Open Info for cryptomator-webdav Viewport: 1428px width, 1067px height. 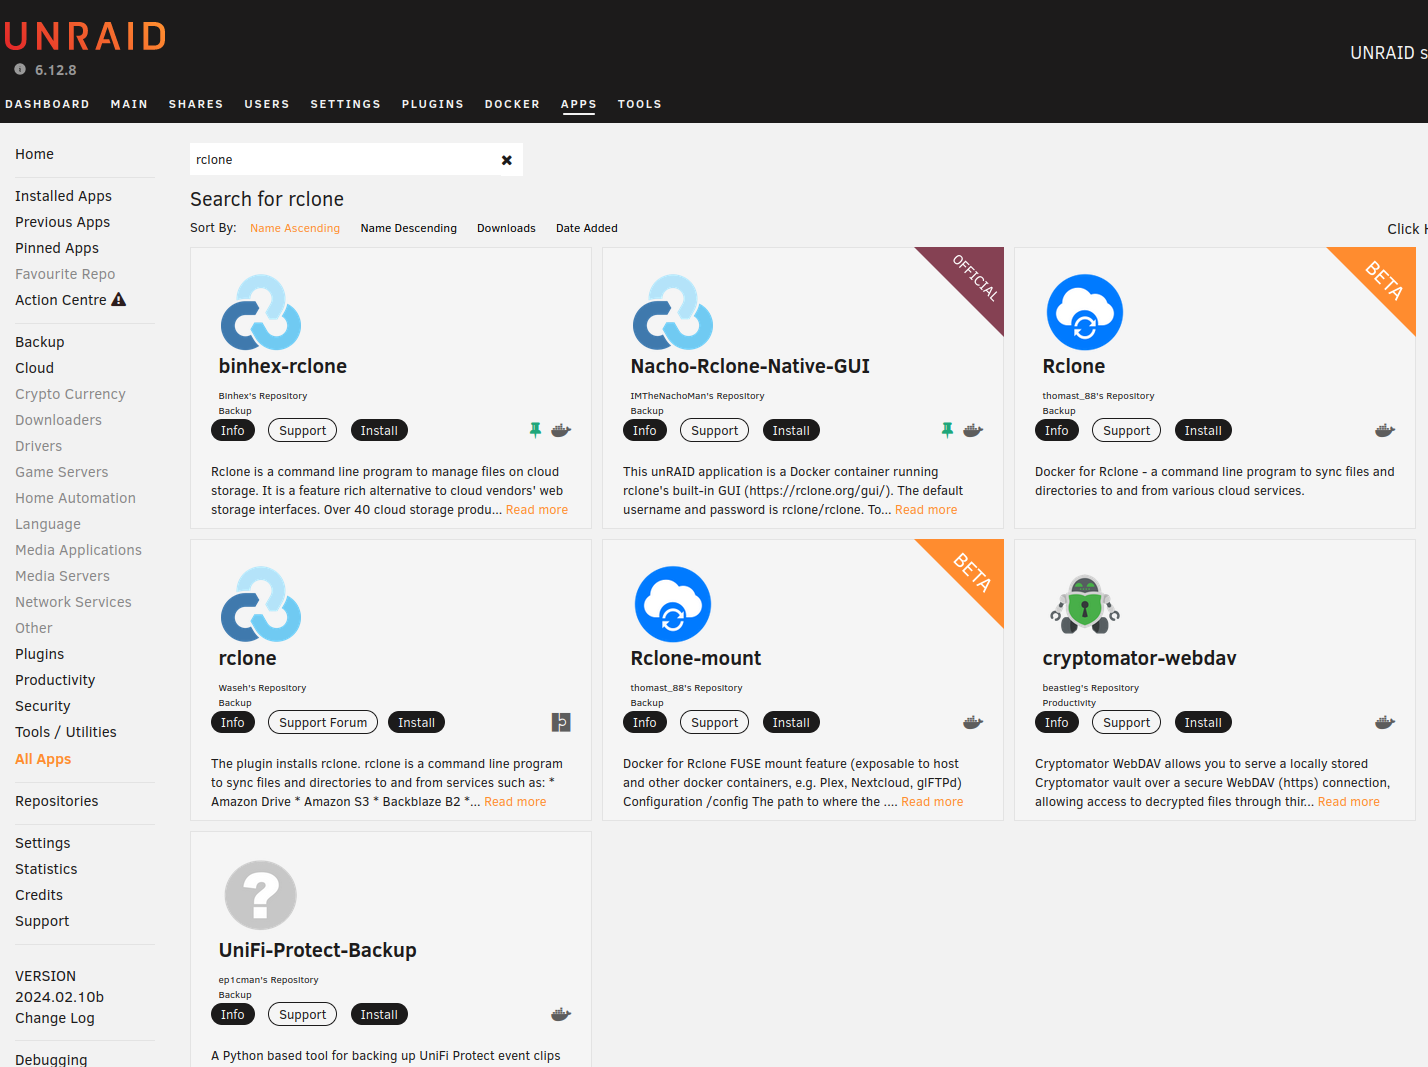coord(1057,722)
